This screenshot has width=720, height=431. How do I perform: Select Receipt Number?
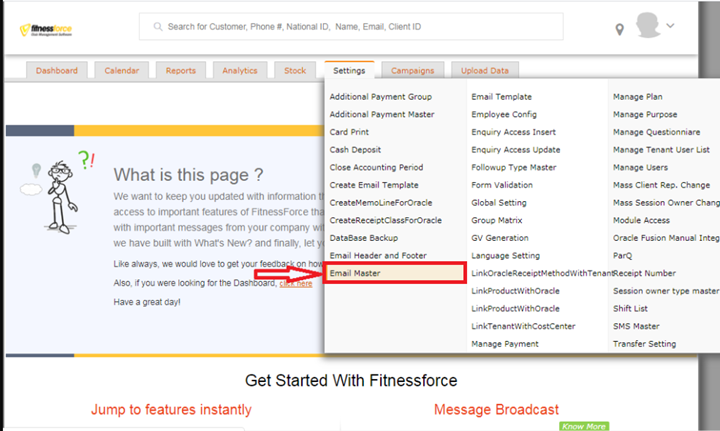coord(644,274)
